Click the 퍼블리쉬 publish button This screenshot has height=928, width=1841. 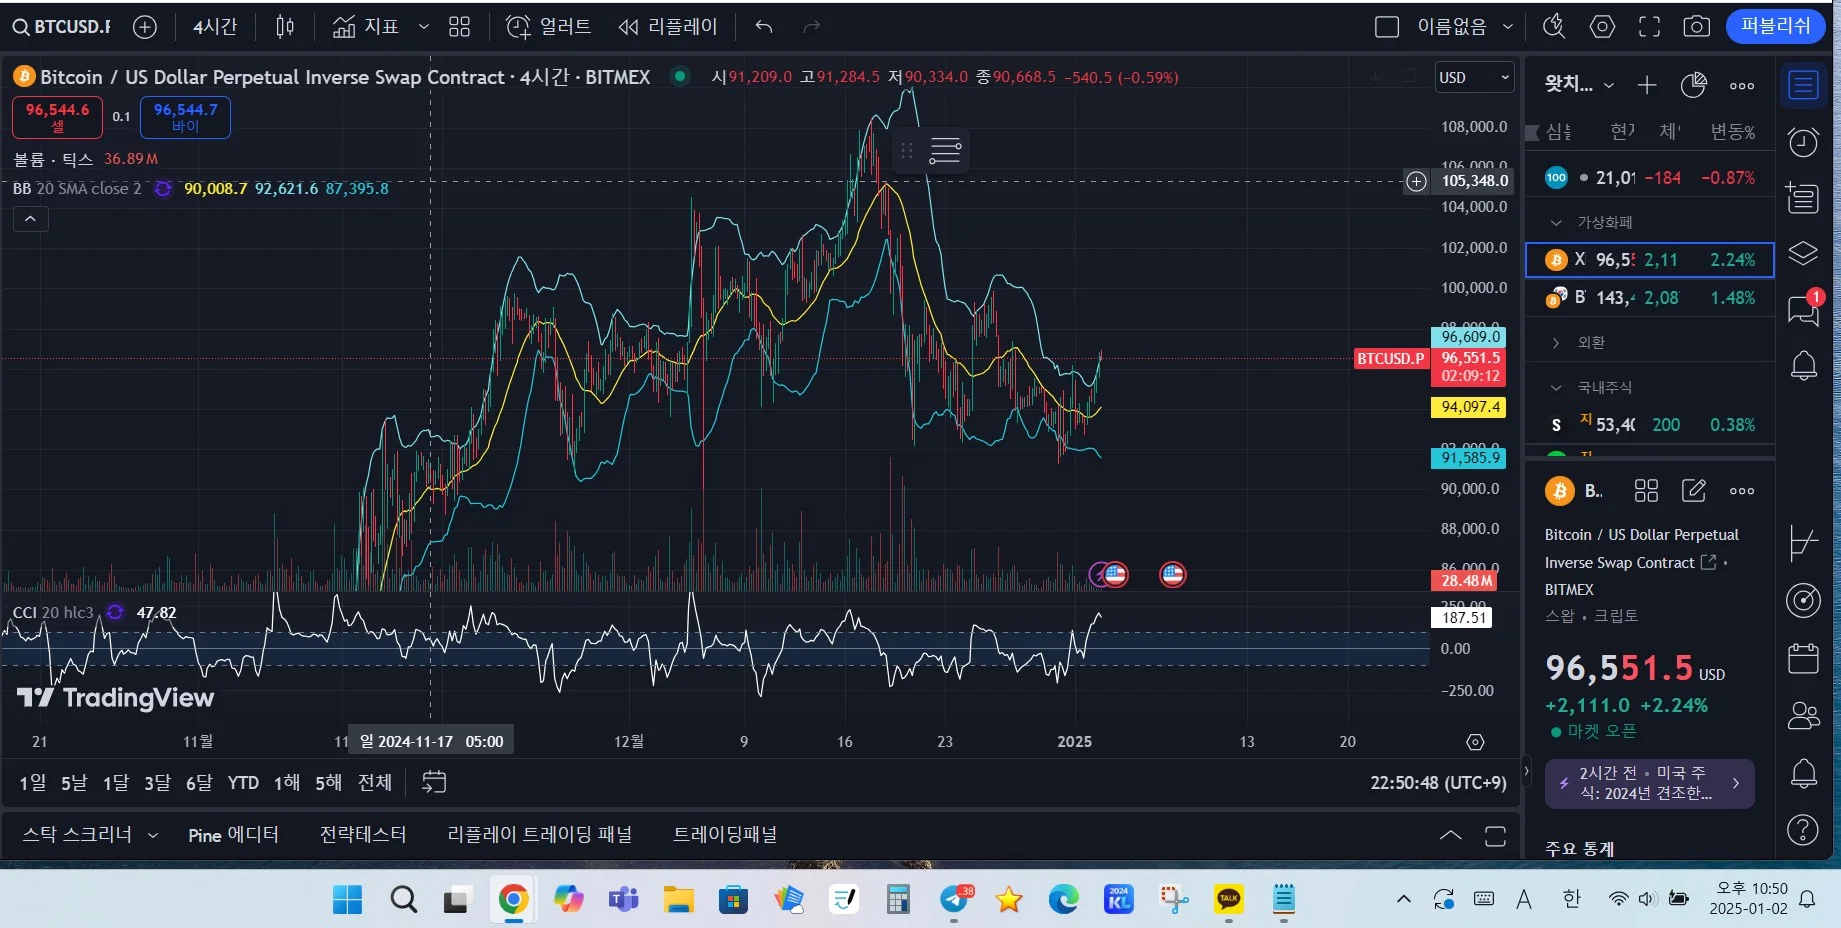click(1776, 26)
